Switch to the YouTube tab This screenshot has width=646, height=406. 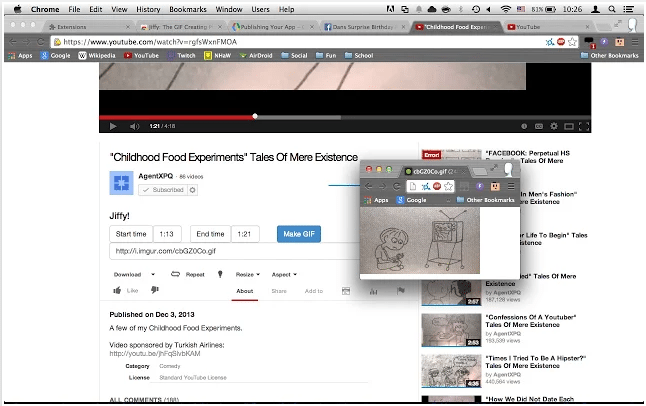pos(548,27)
